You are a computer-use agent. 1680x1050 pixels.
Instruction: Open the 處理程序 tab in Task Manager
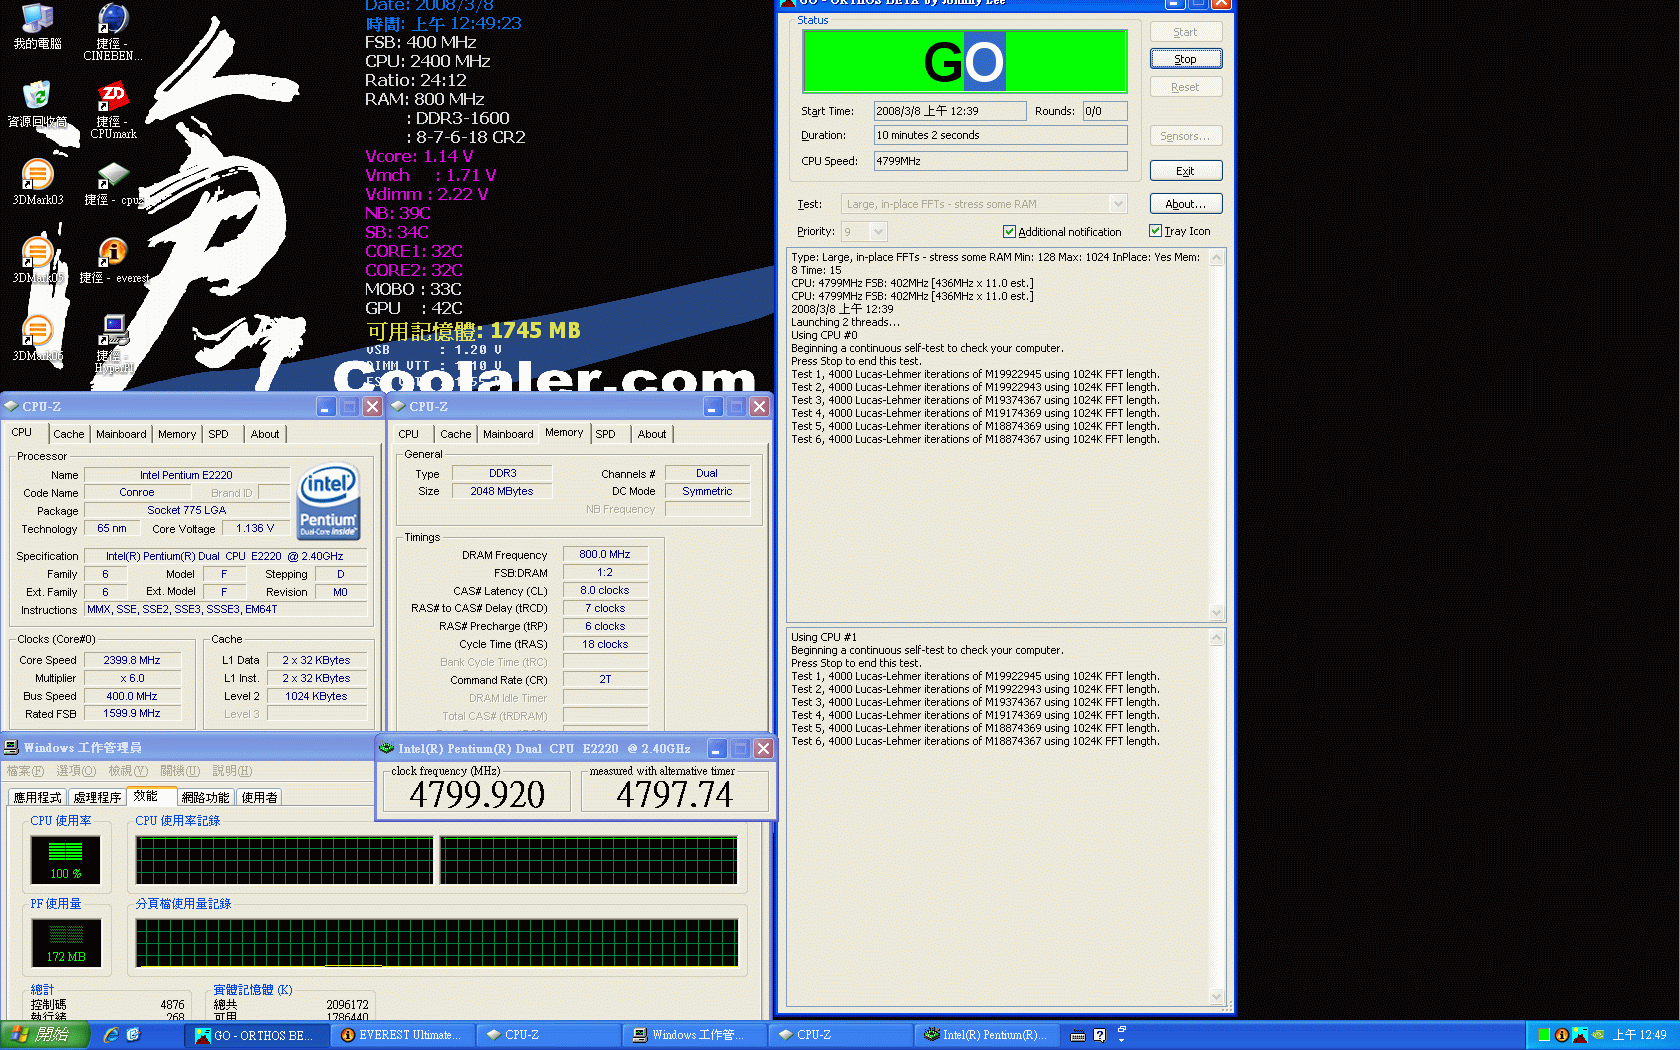click(x=97, y=797)
